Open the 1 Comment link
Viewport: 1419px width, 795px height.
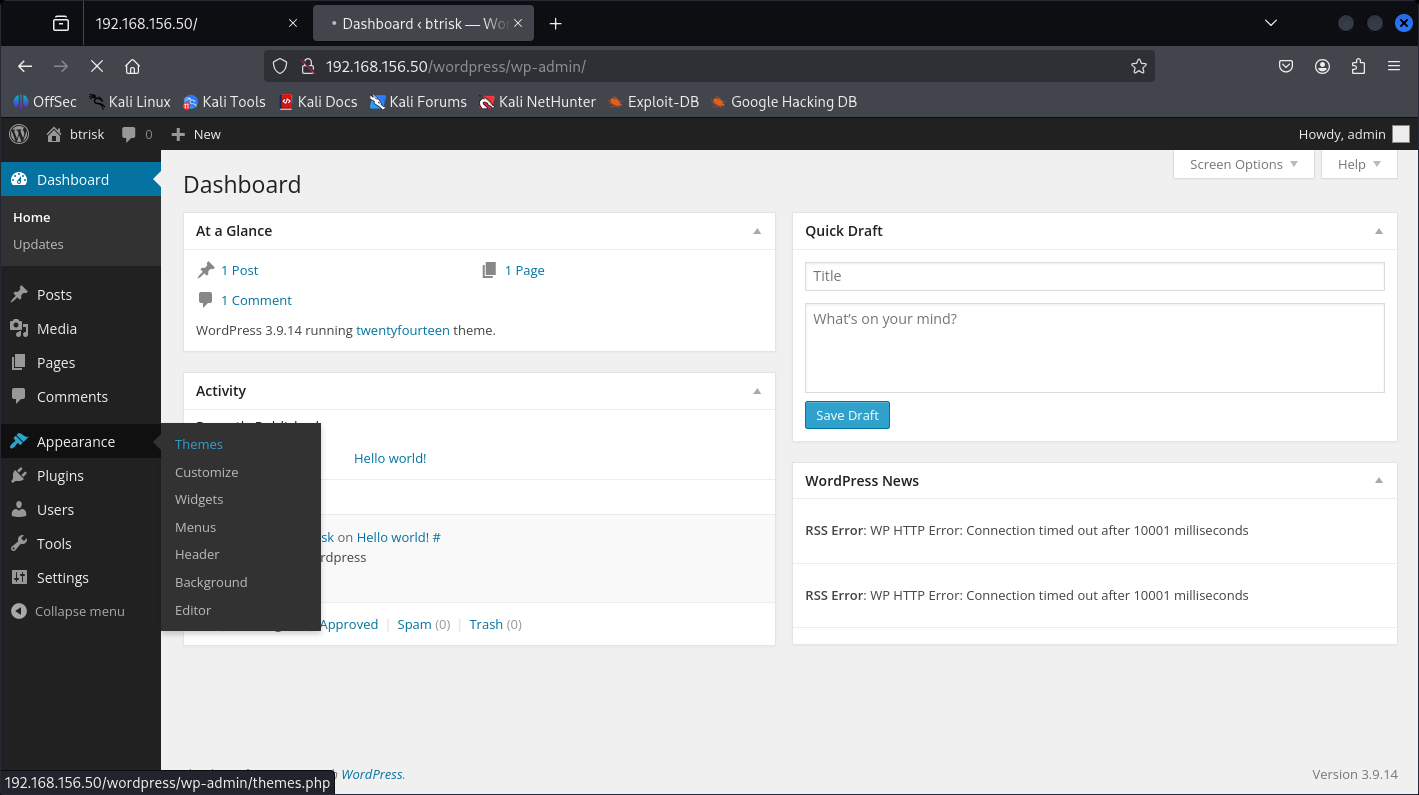[x=256, y=300]
